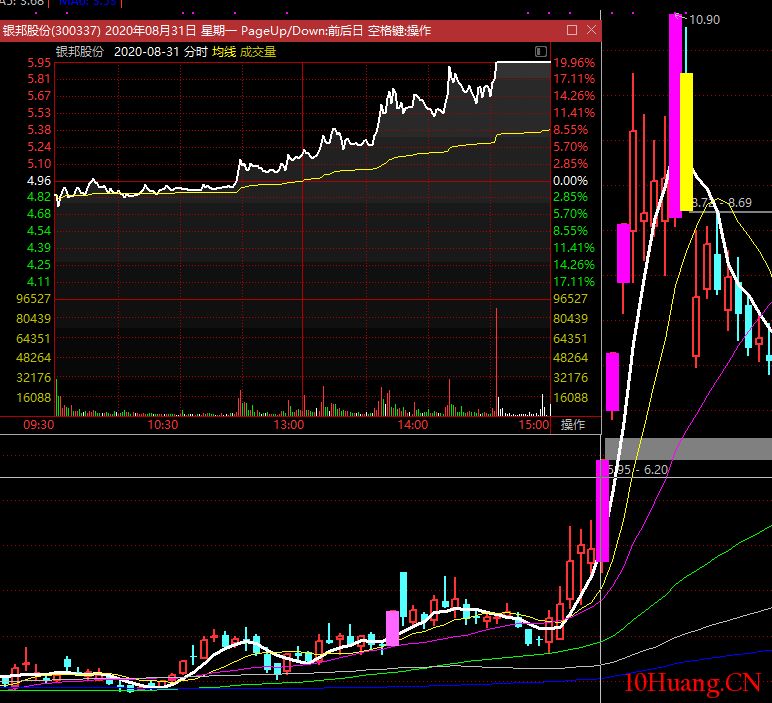Click the small panel icon beside 成交量 header
This screenshot has height=703, width=772.
[x=541, y=51]
